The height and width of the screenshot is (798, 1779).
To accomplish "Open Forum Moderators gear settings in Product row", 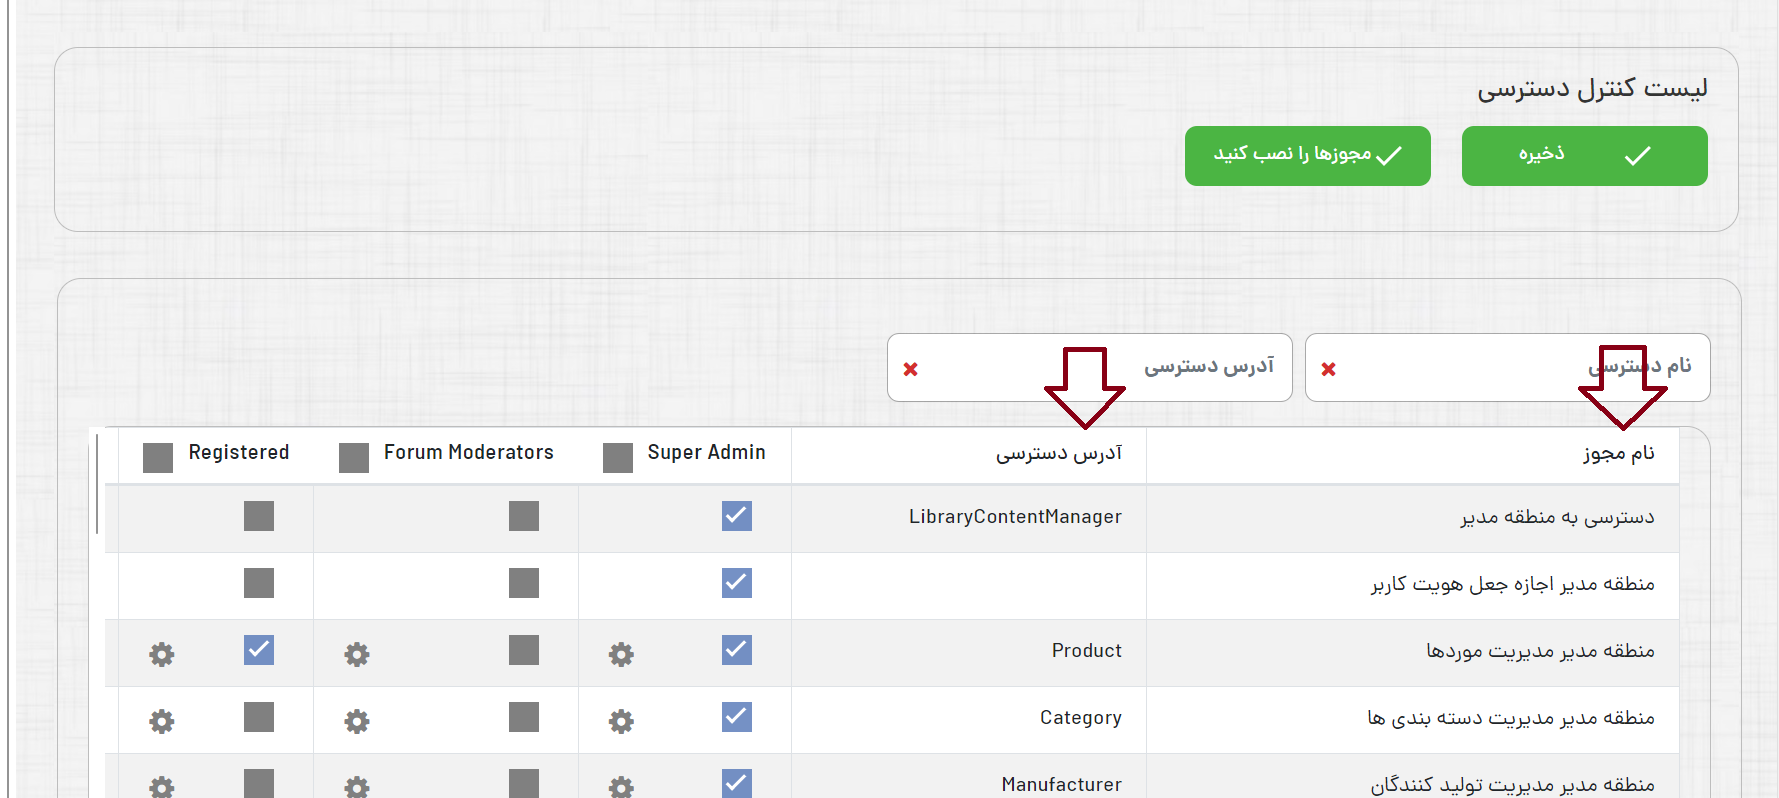I will (x=357, y=655).
